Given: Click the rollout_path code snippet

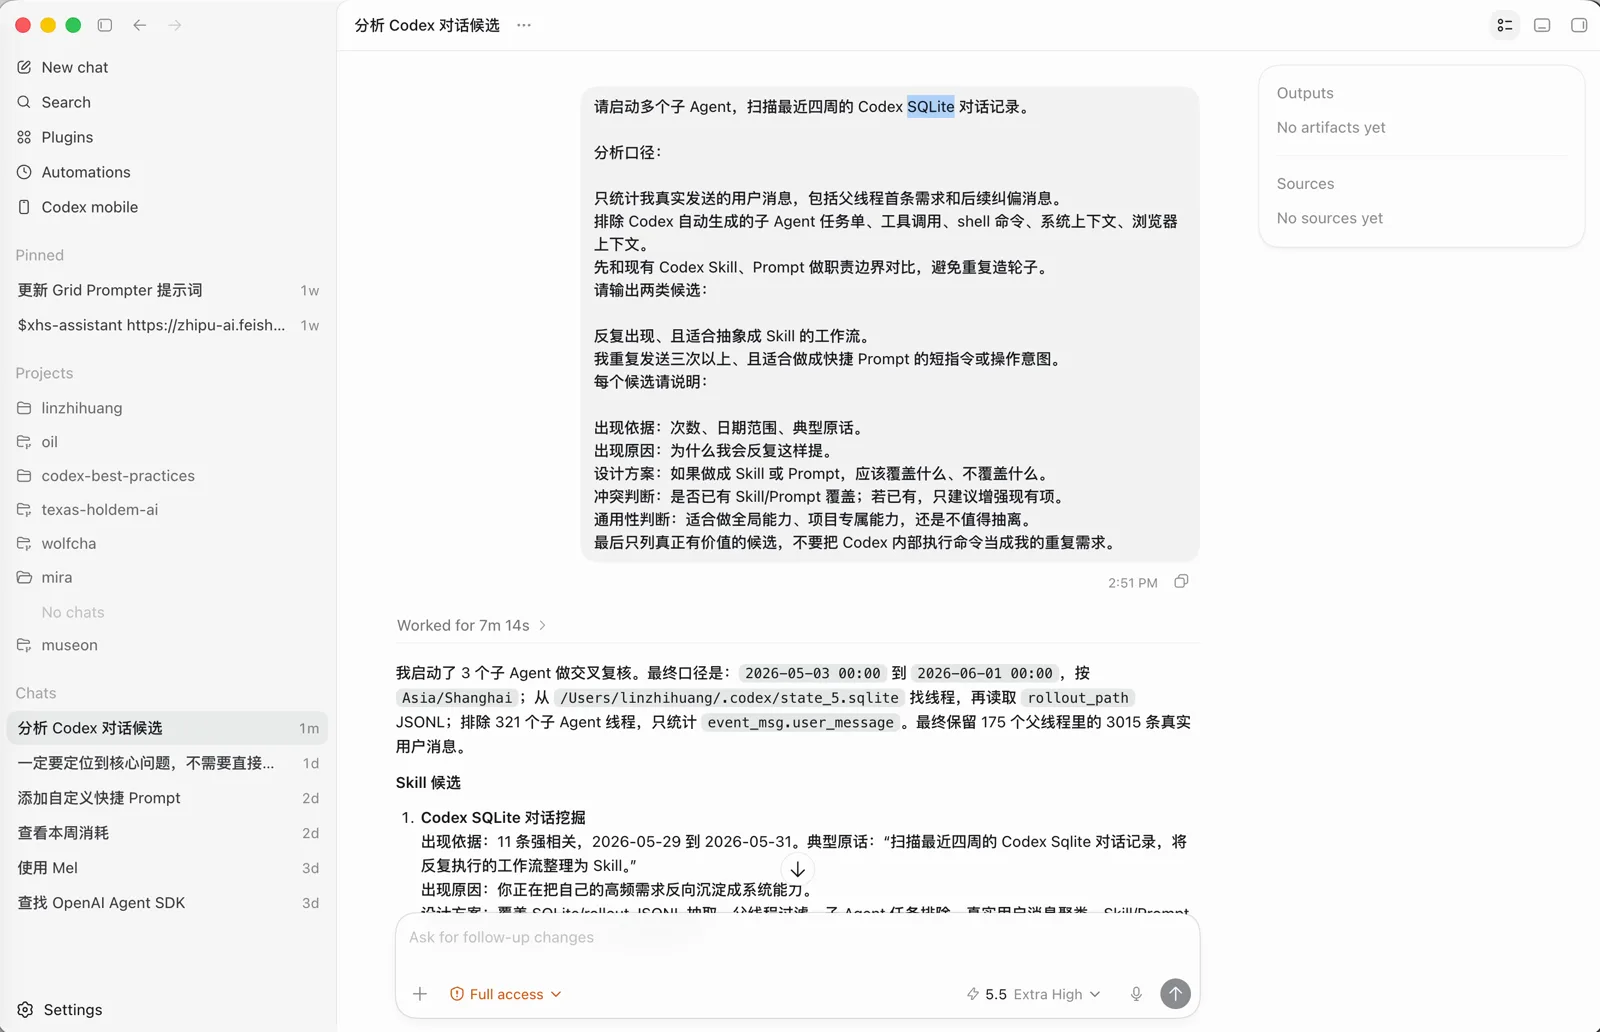Looking at the screenshot, I should (1078, 698).
